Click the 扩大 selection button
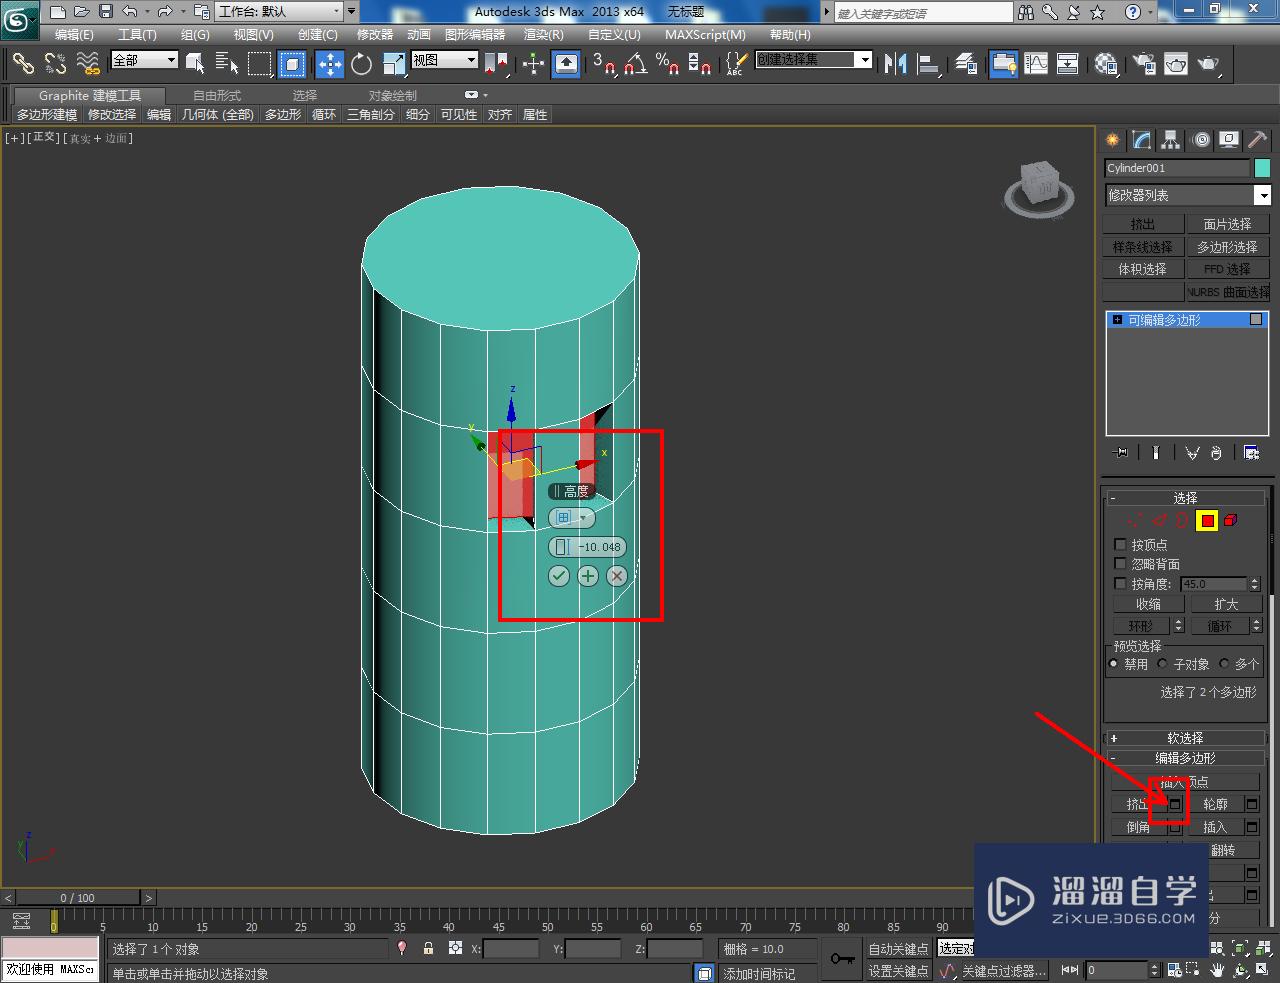The width and height of the screenshot is (1280, 983). coord(1226,604)
